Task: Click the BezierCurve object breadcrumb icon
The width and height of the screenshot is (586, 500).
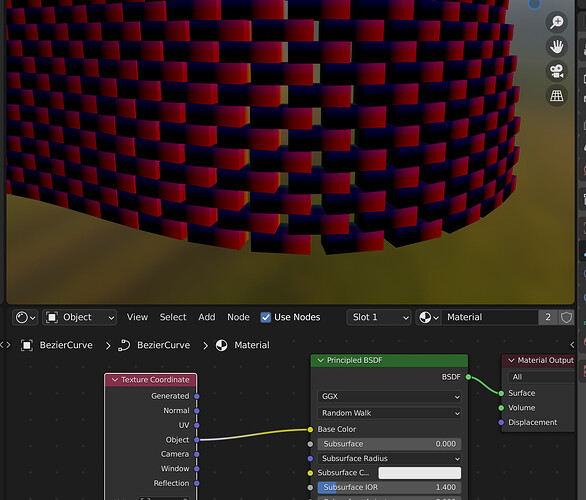Action: click(27, 345)
